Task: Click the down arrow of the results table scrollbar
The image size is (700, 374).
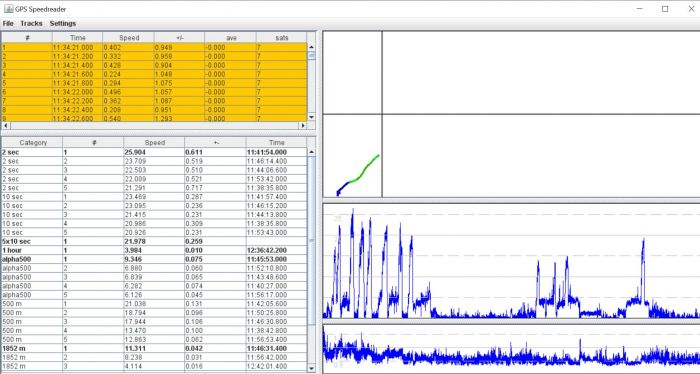Action: pyautogui.click(x=311, y=368)
